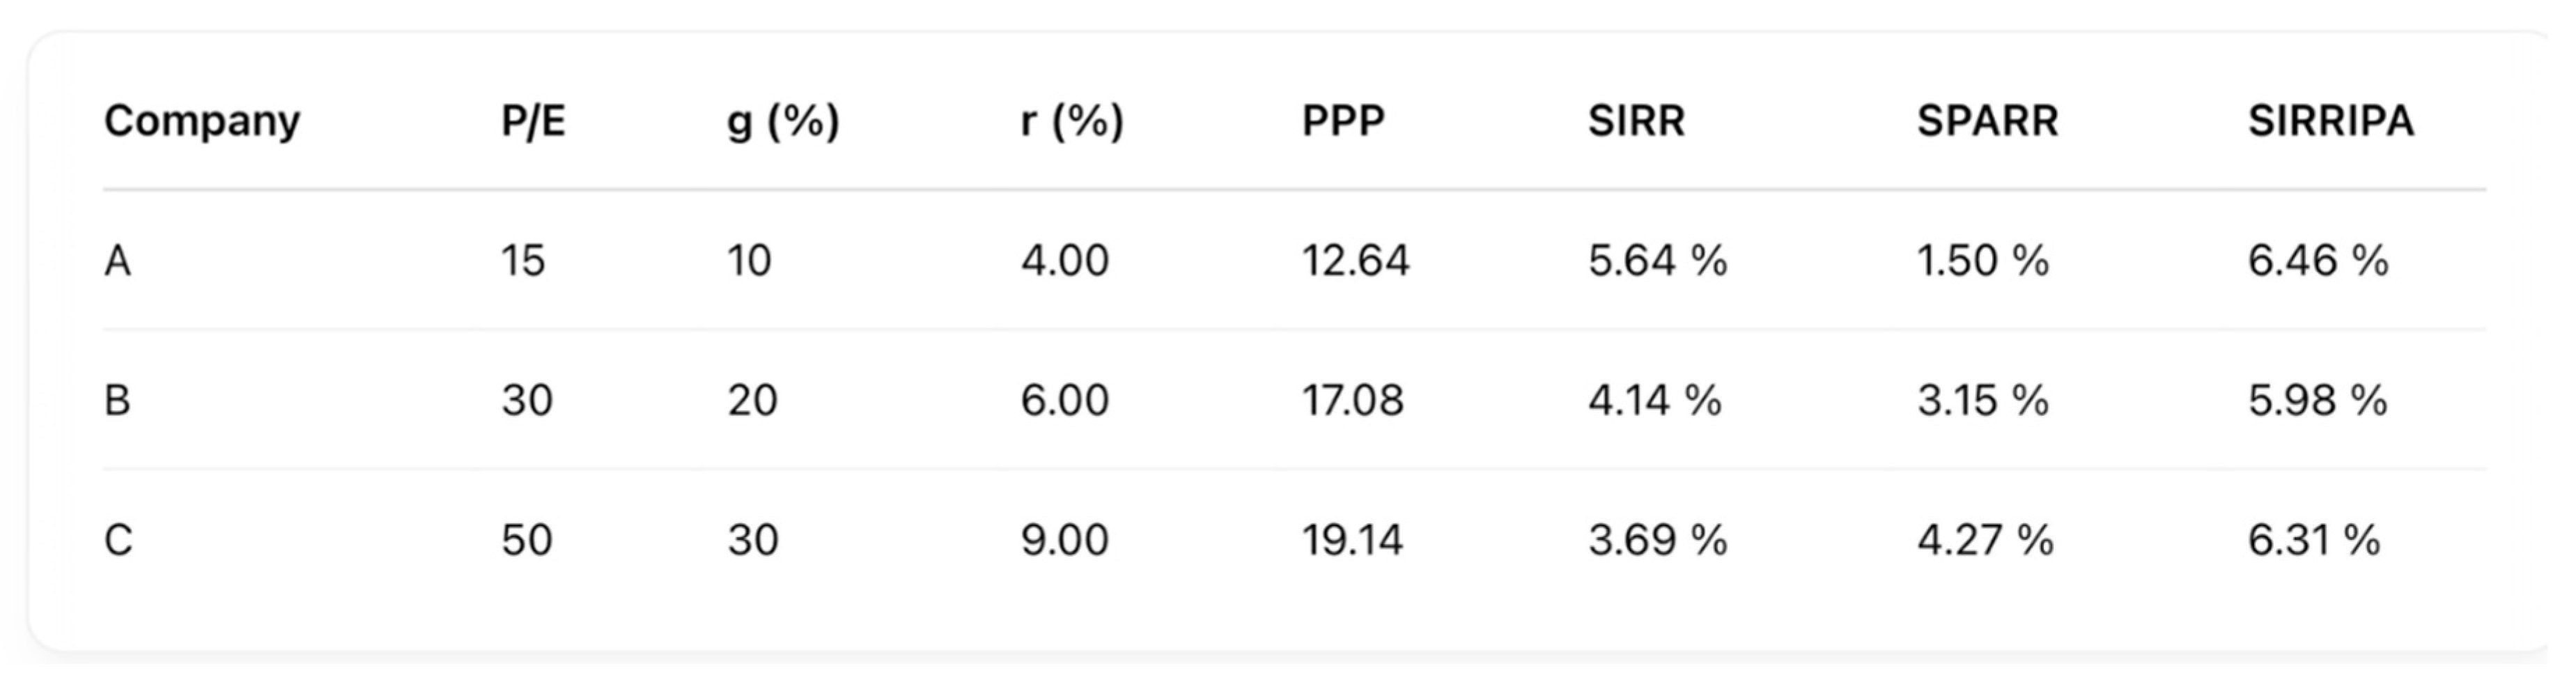Click the SIRR value 4.14 %
2576x687 pixels.
(x=1655, y=400)
